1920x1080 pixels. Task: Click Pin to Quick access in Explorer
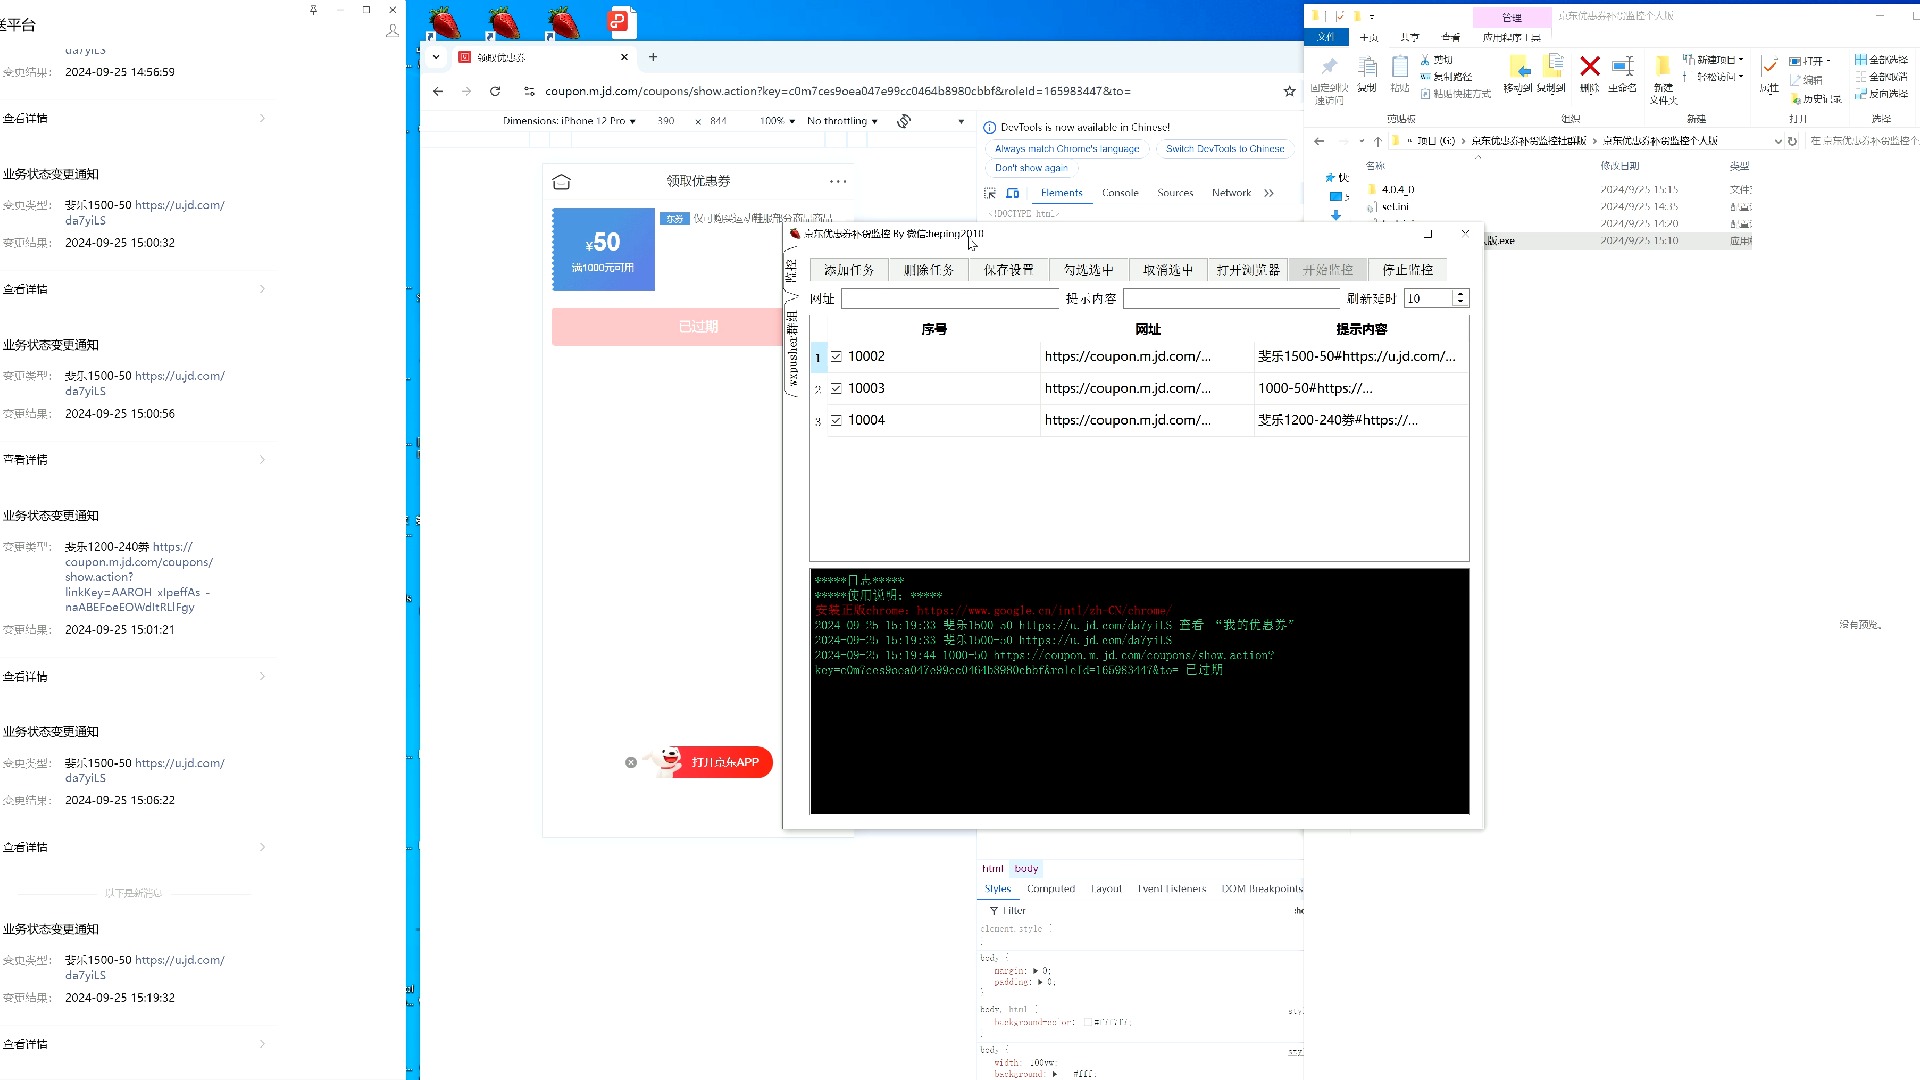(1329, 80)
